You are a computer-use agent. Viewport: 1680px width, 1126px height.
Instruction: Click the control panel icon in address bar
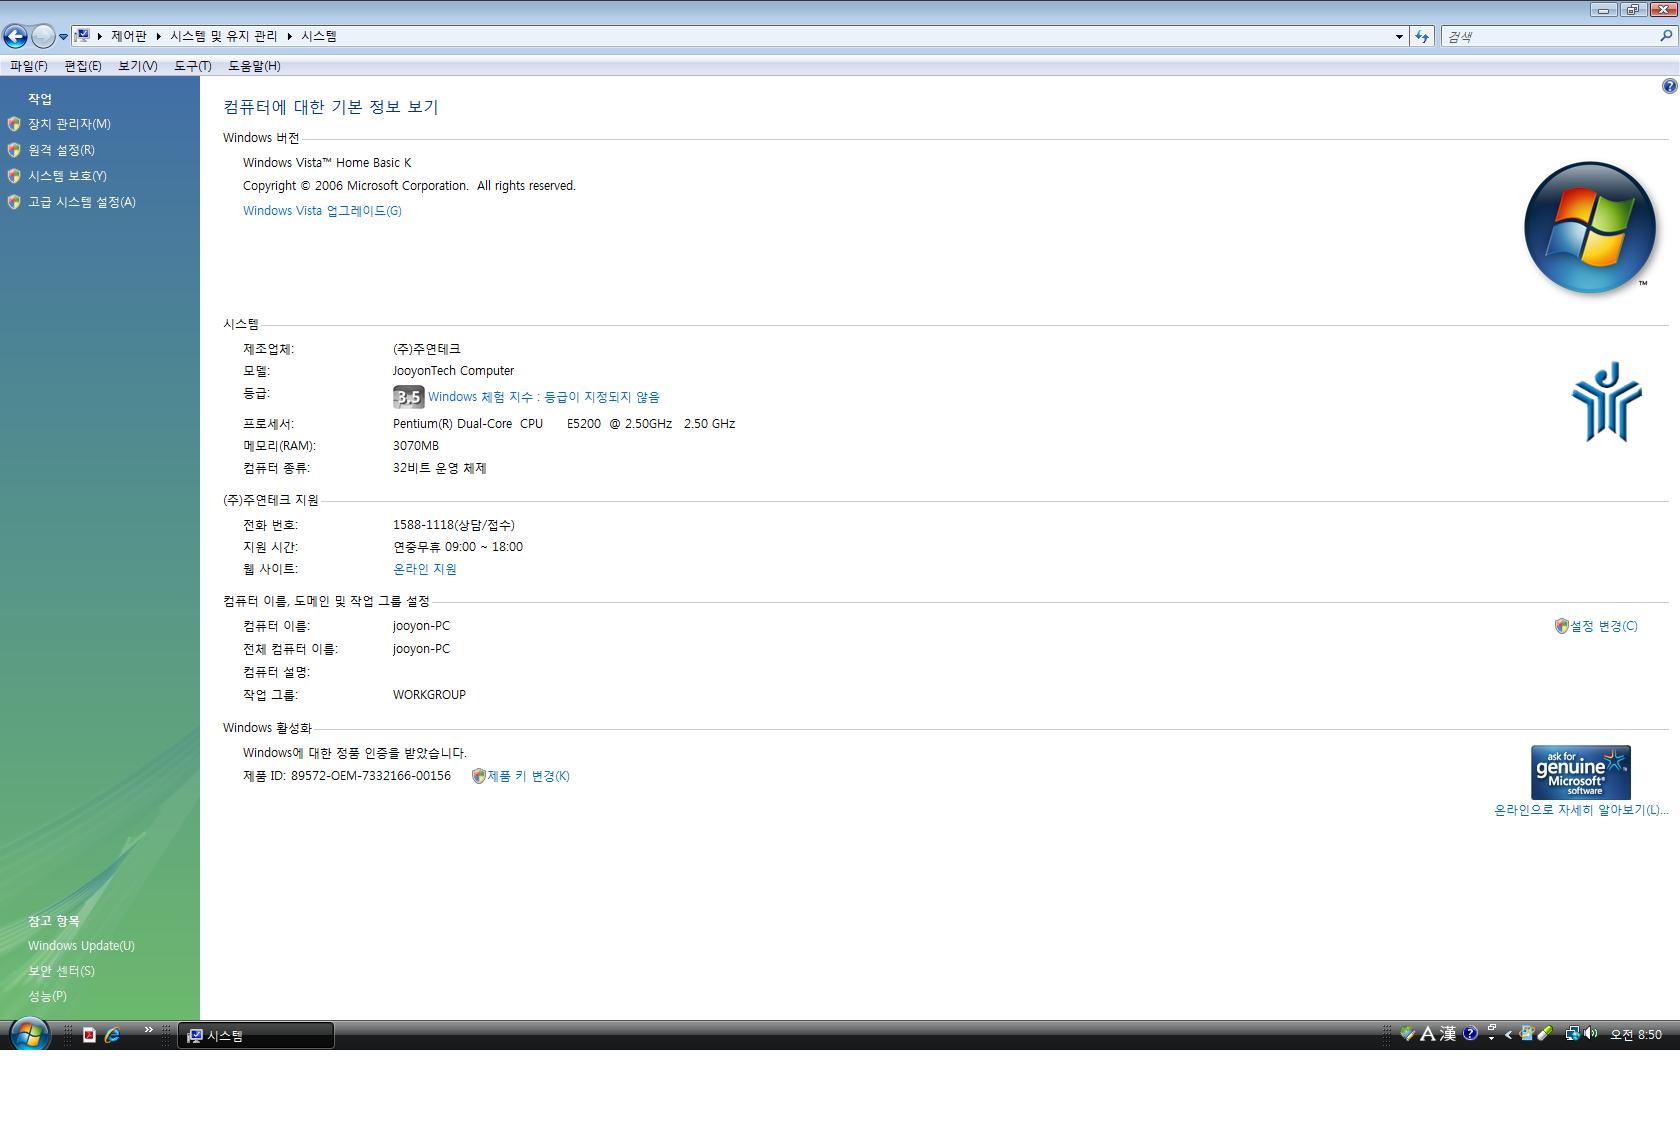[83, 36]
